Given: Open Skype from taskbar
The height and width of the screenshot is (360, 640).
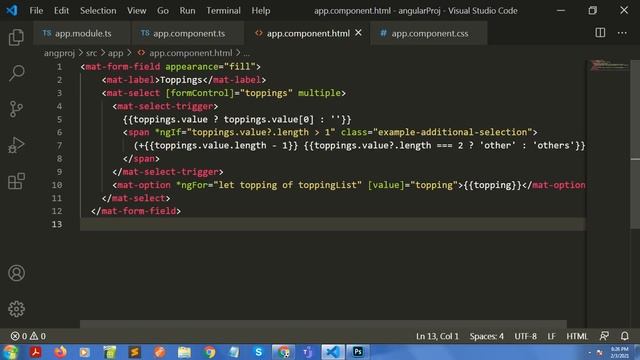Looking at the screenshot, I should [258, 352].
